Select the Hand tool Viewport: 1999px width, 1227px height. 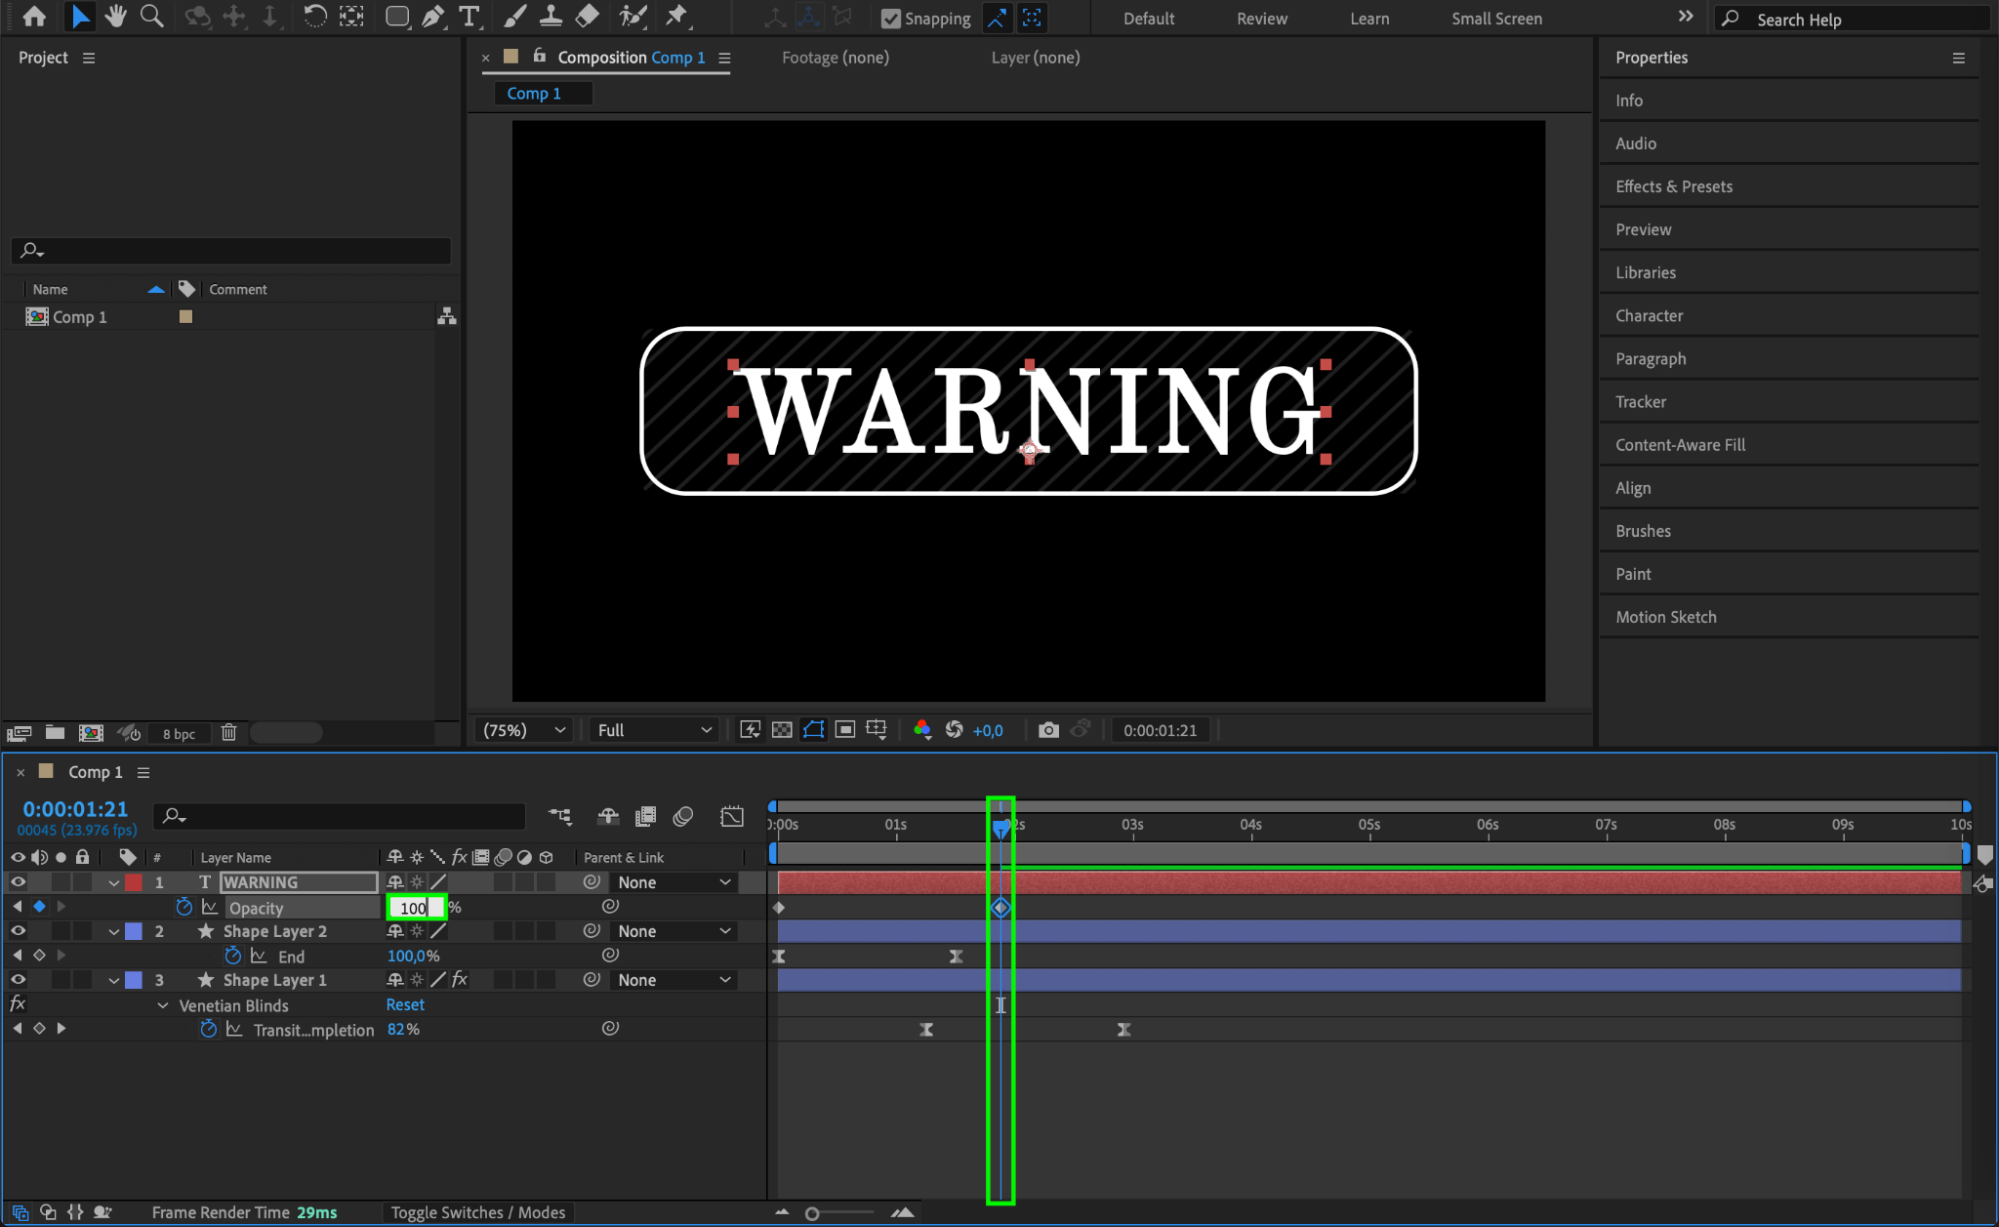(116, 16)
